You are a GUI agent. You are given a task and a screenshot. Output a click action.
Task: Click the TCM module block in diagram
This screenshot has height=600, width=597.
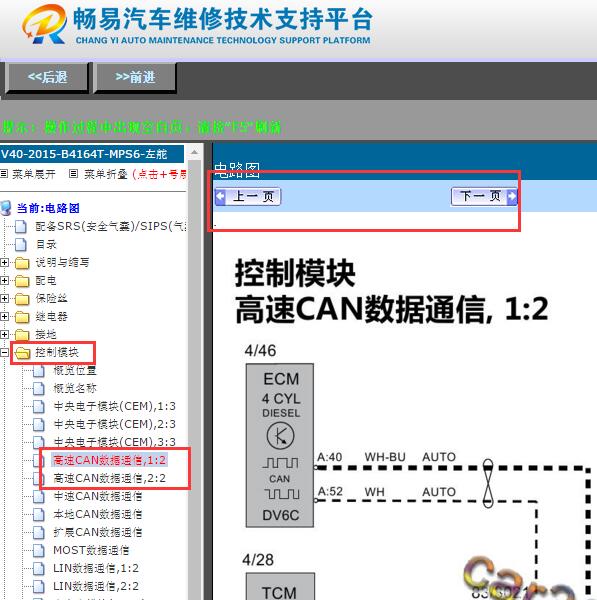(280, 586)
